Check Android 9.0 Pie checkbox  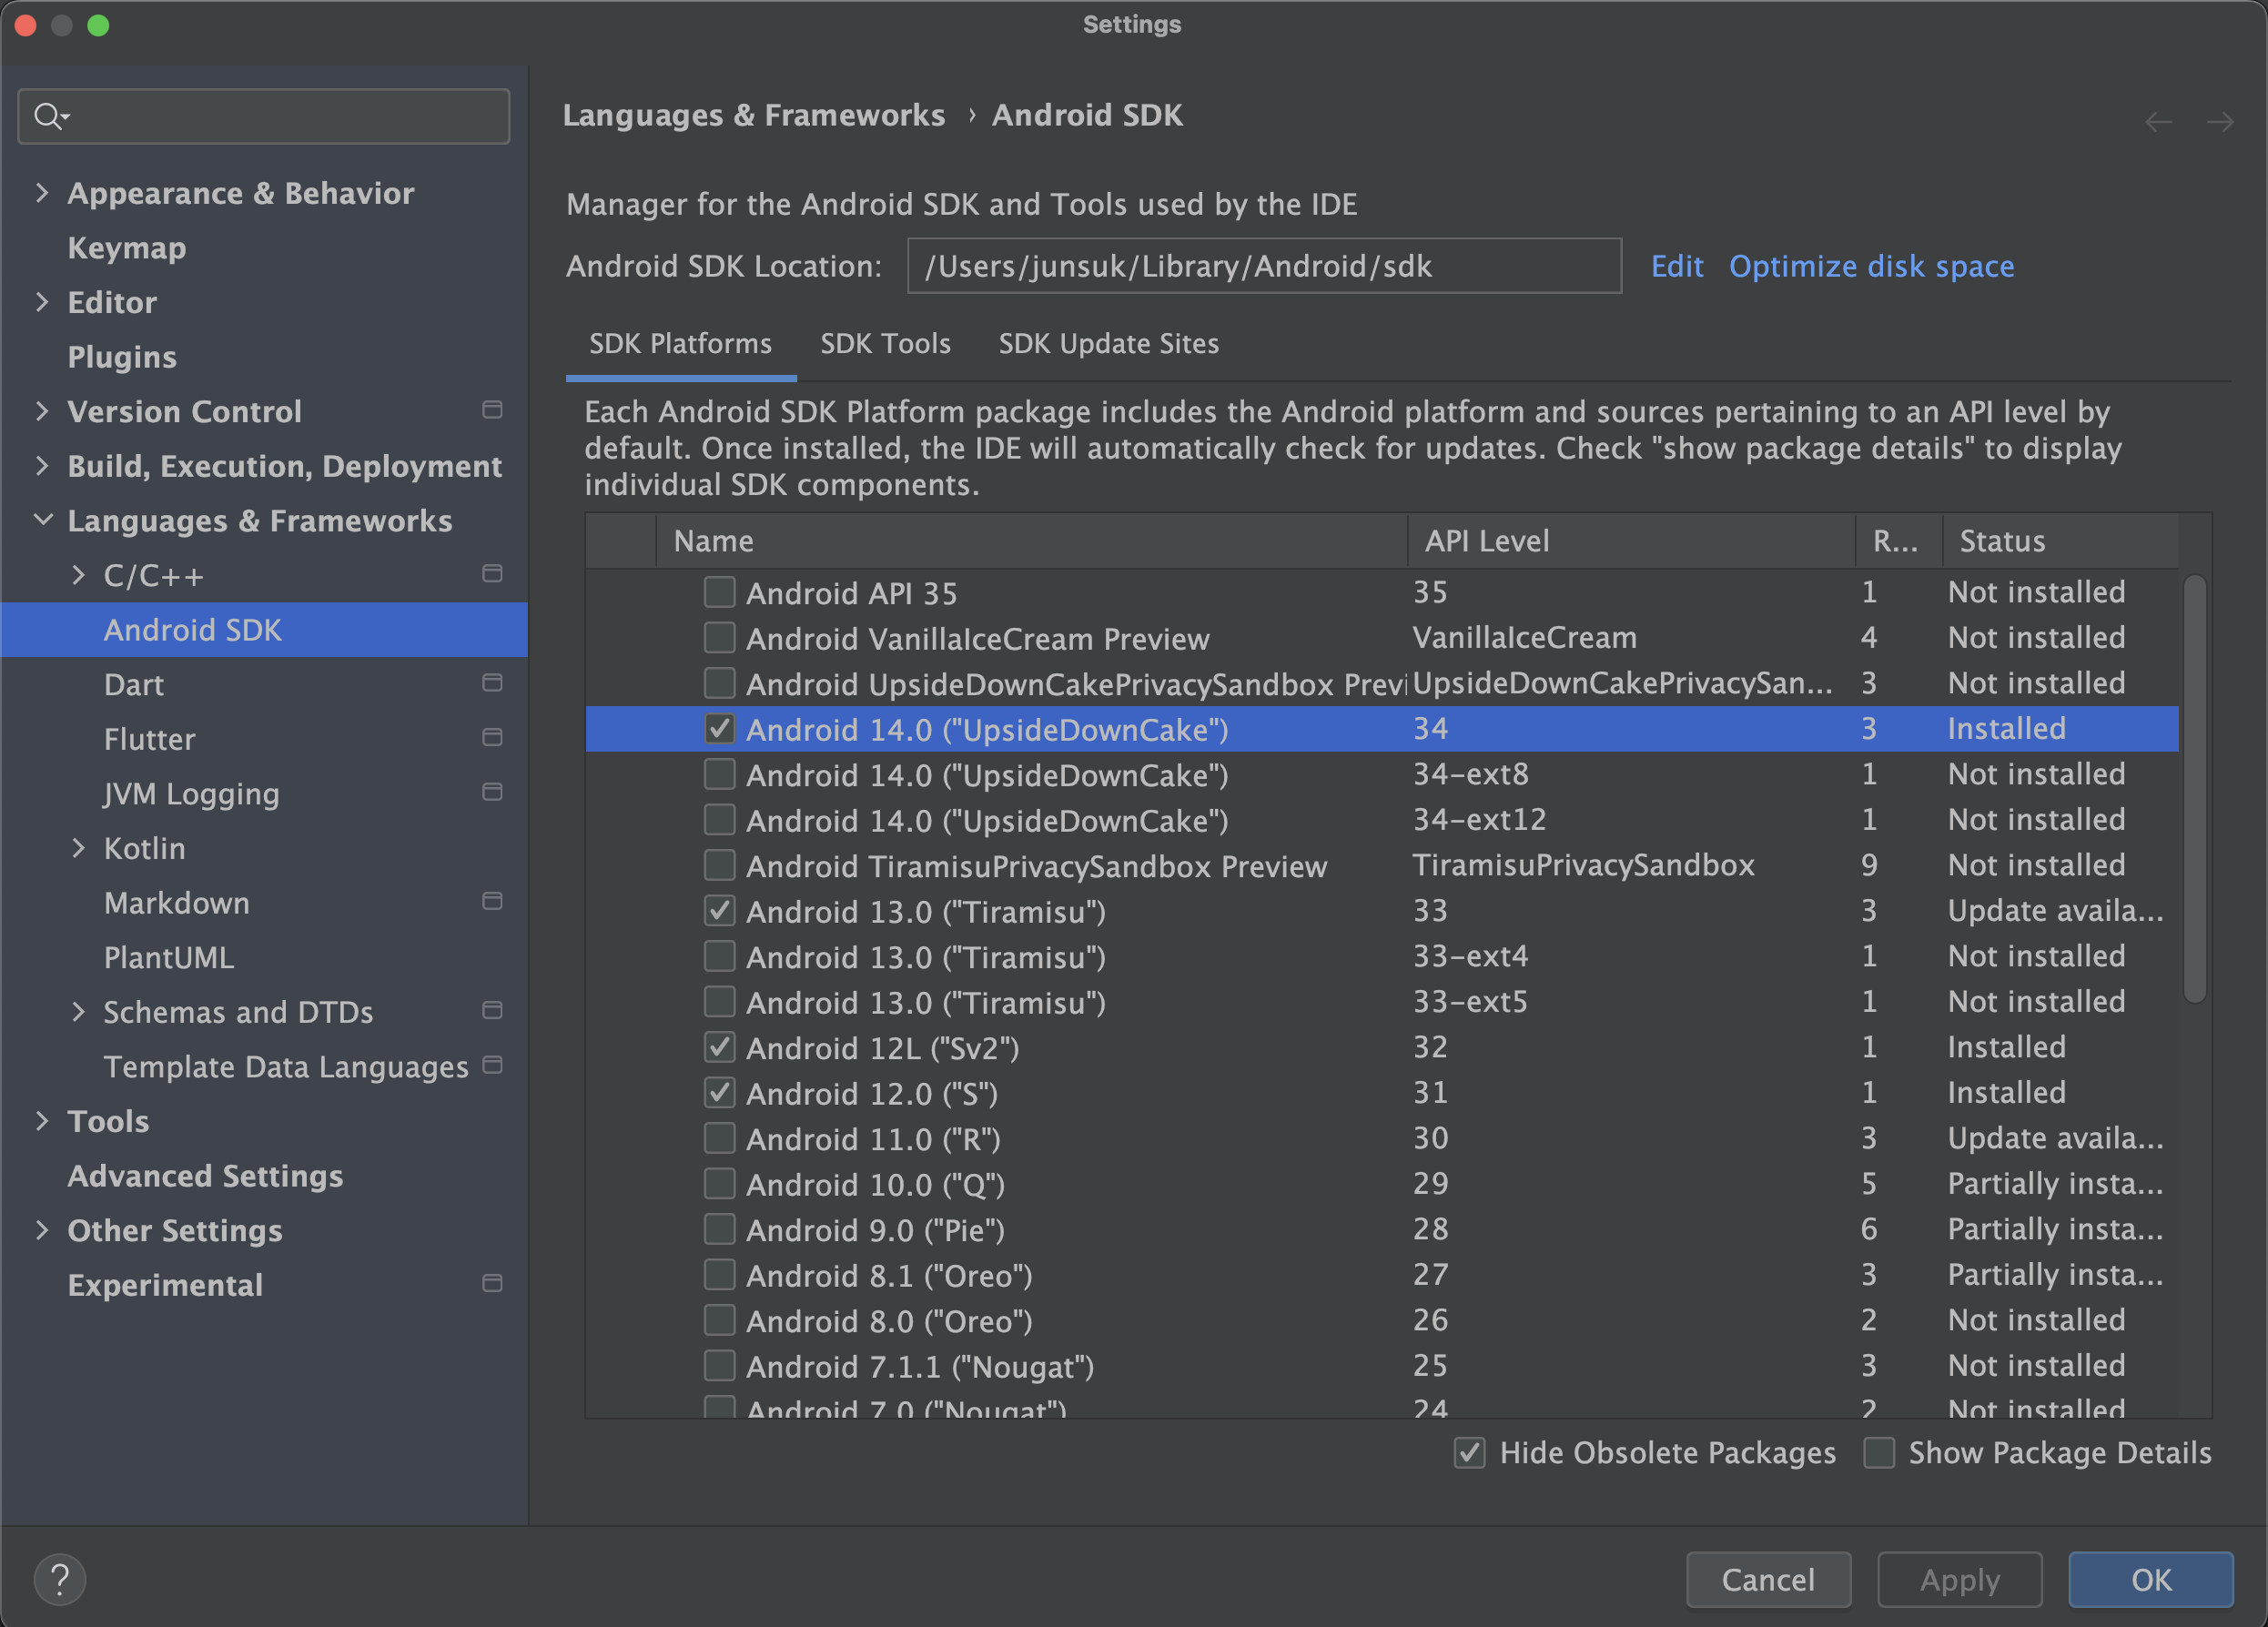coord(719,1229)
